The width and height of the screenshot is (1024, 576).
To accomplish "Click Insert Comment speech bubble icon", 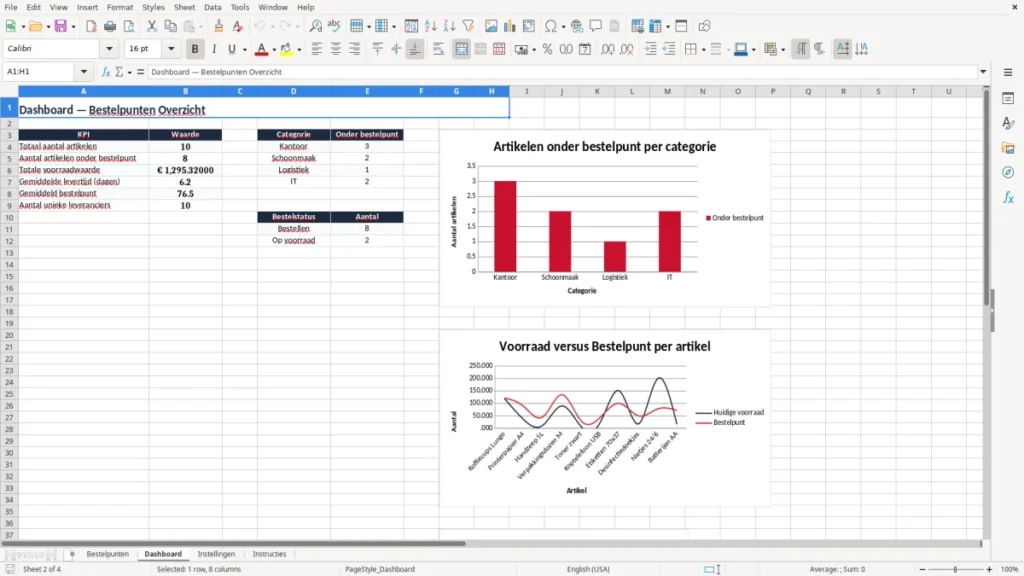I will tap(596, 26).
